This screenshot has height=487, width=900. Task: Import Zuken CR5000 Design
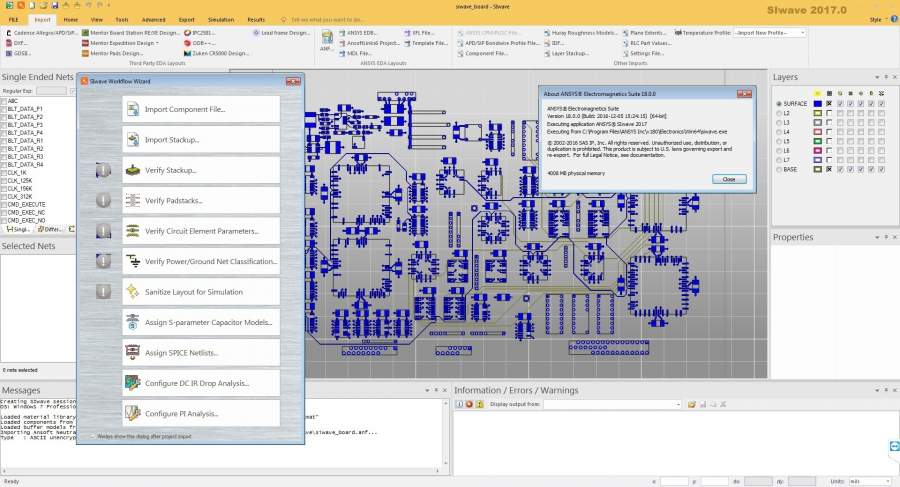click(216, 53)
